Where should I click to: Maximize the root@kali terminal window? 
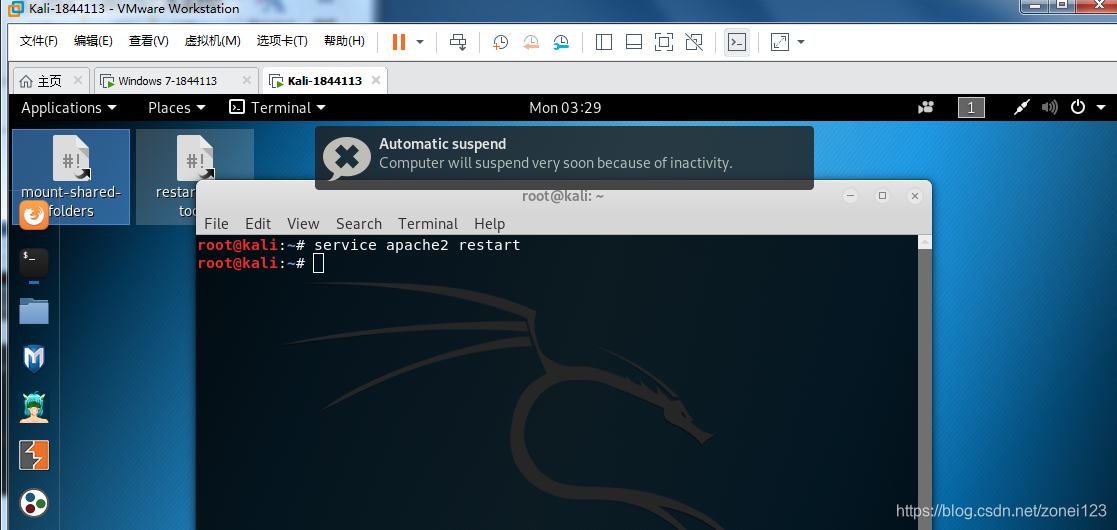[882, 196]
